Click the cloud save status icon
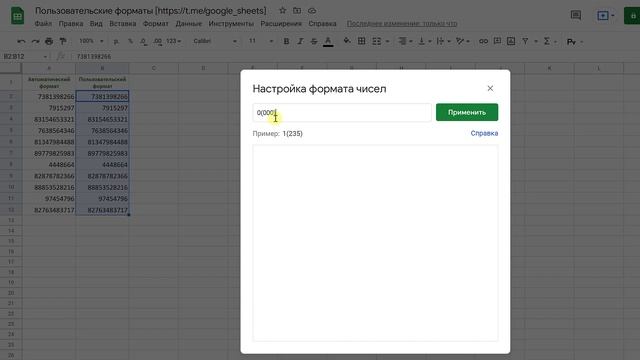Viewport: 640px width, 360px height. click(x=312, y=11)
